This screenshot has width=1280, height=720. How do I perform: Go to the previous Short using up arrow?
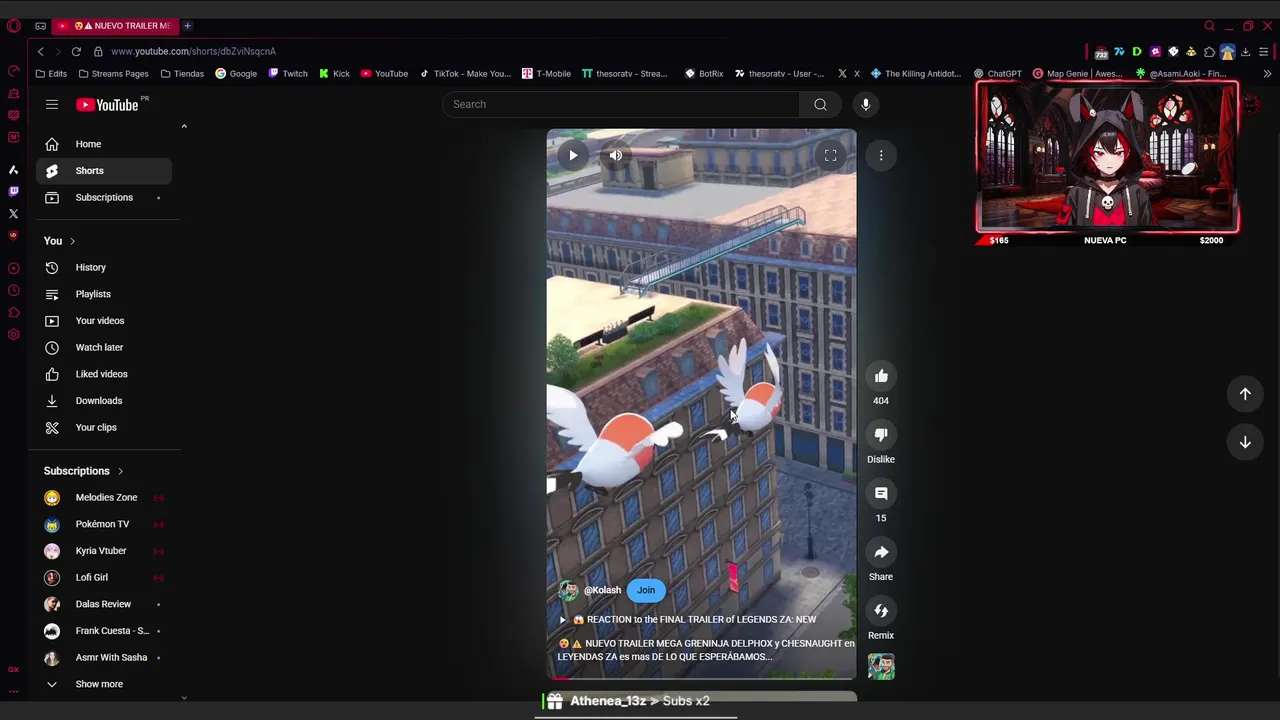pyautogui.click(x=1245, y=394)
